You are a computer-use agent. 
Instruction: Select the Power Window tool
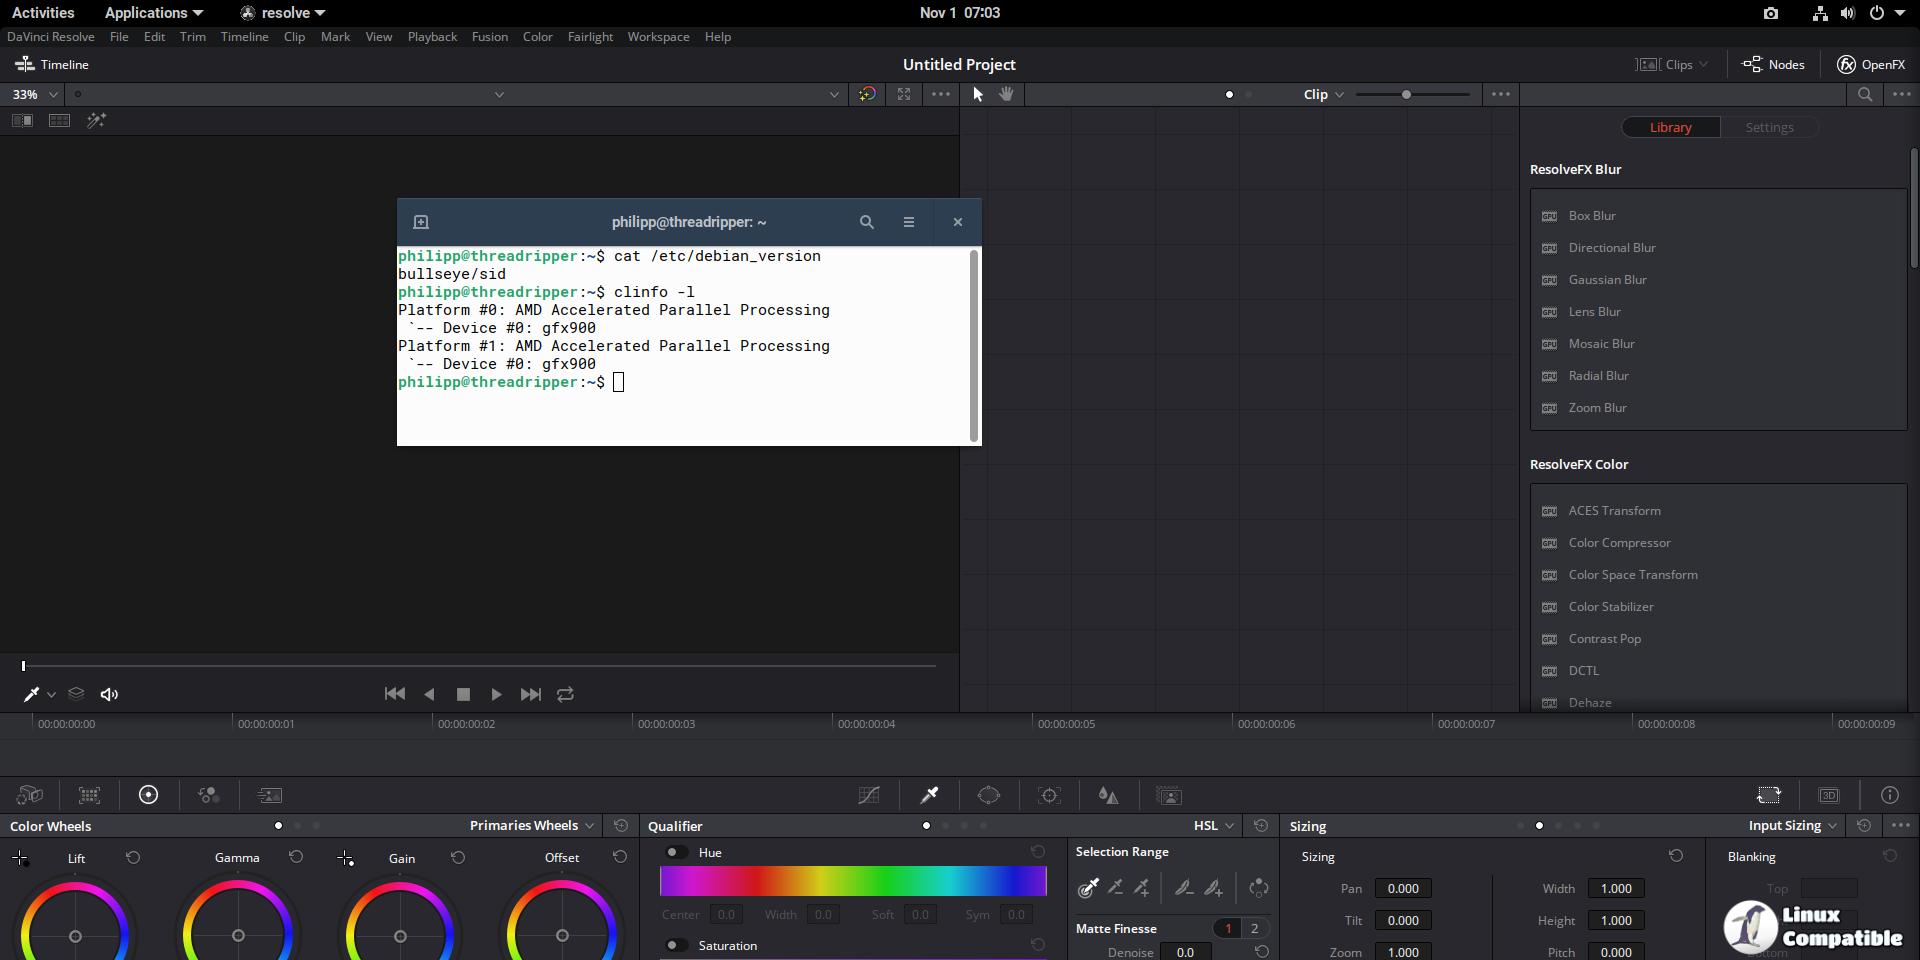point(989,795)
